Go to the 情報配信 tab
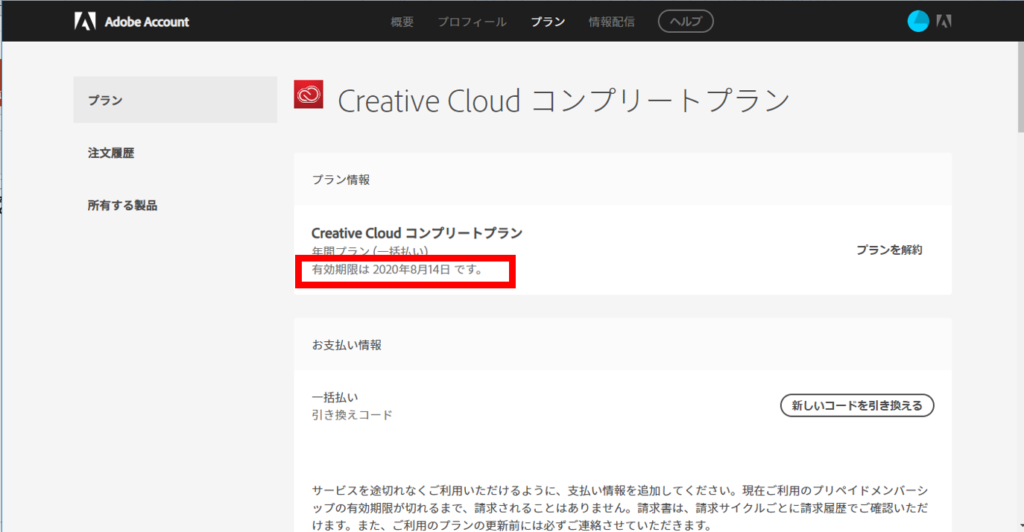The width and height of the screenshot is (1024, 532). coord(611,22)
